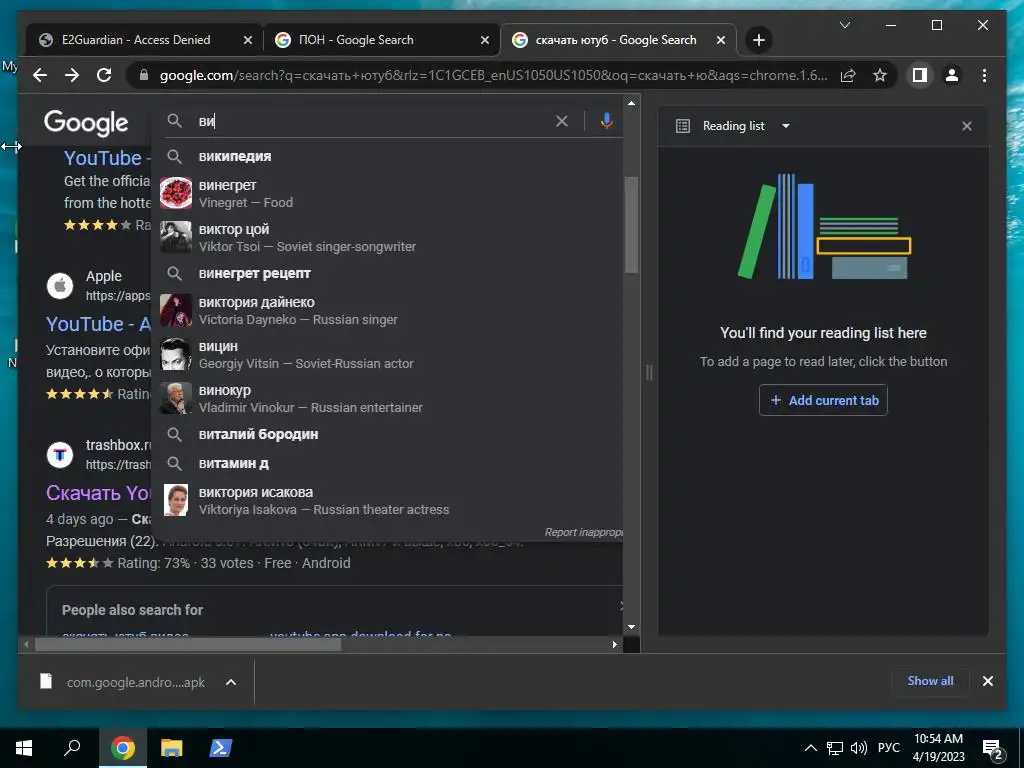
Task: Close the downloads bar
Action: [987, 680]
